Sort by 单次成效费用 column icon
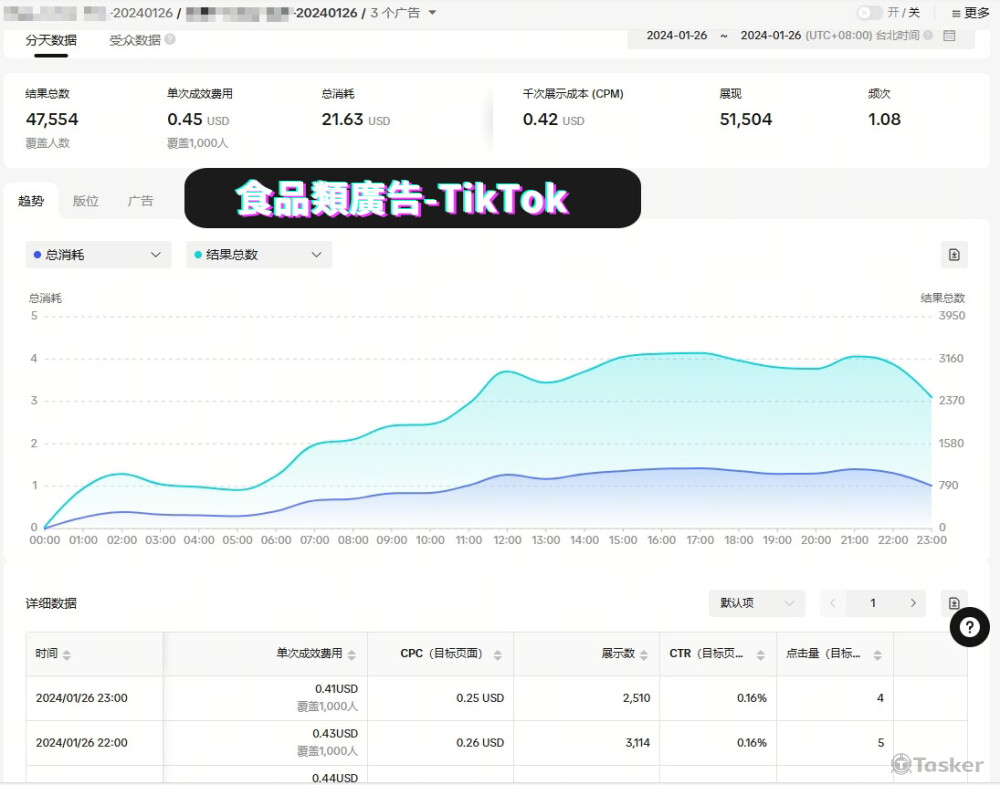1000x785 pixels. (352, 654)
